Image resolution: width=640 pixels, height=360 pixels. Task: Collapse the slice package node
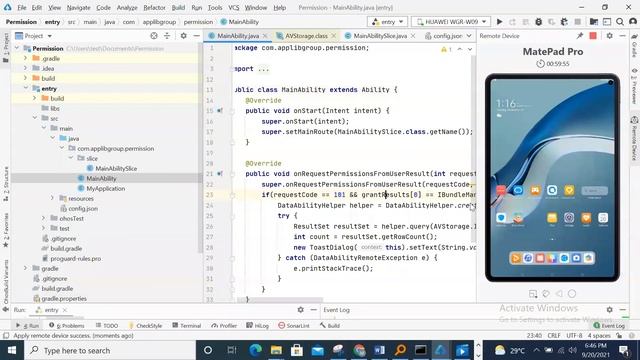click(71, 158)
